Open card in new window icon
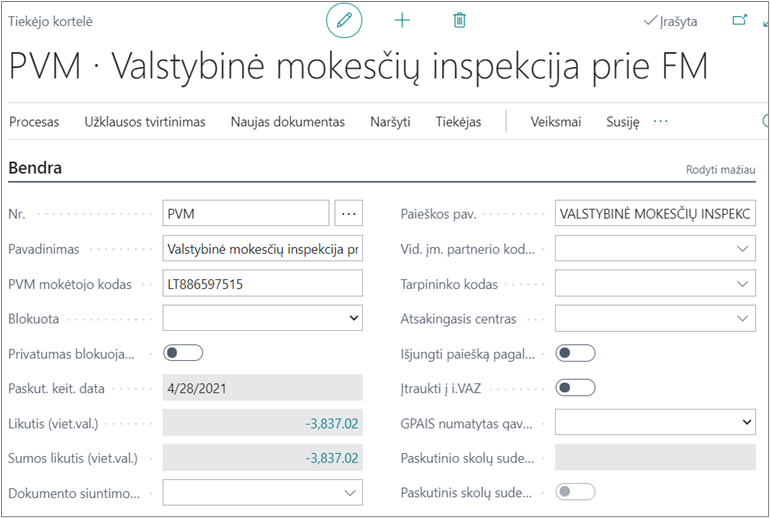 pos(740,20)
